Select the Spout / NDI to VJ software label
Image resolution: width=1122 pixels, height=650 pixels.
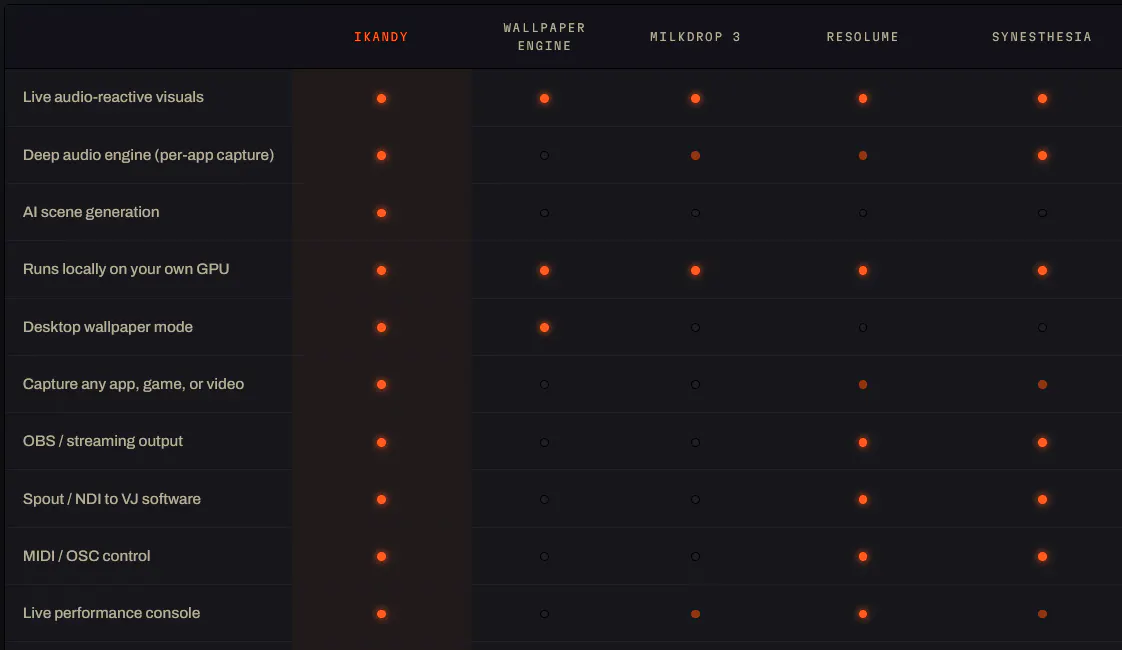[112, 498]
